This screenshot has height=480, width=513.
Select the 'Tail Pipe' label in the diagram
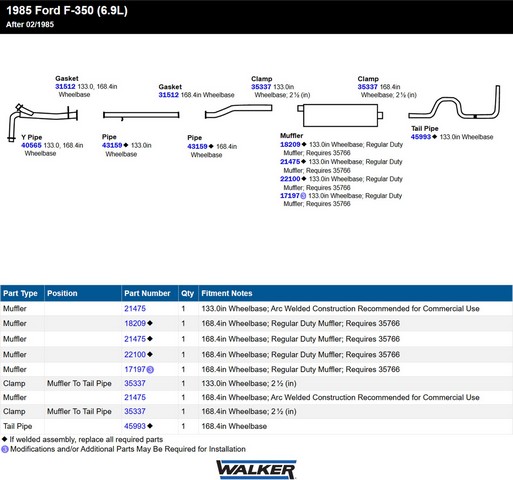424,128
